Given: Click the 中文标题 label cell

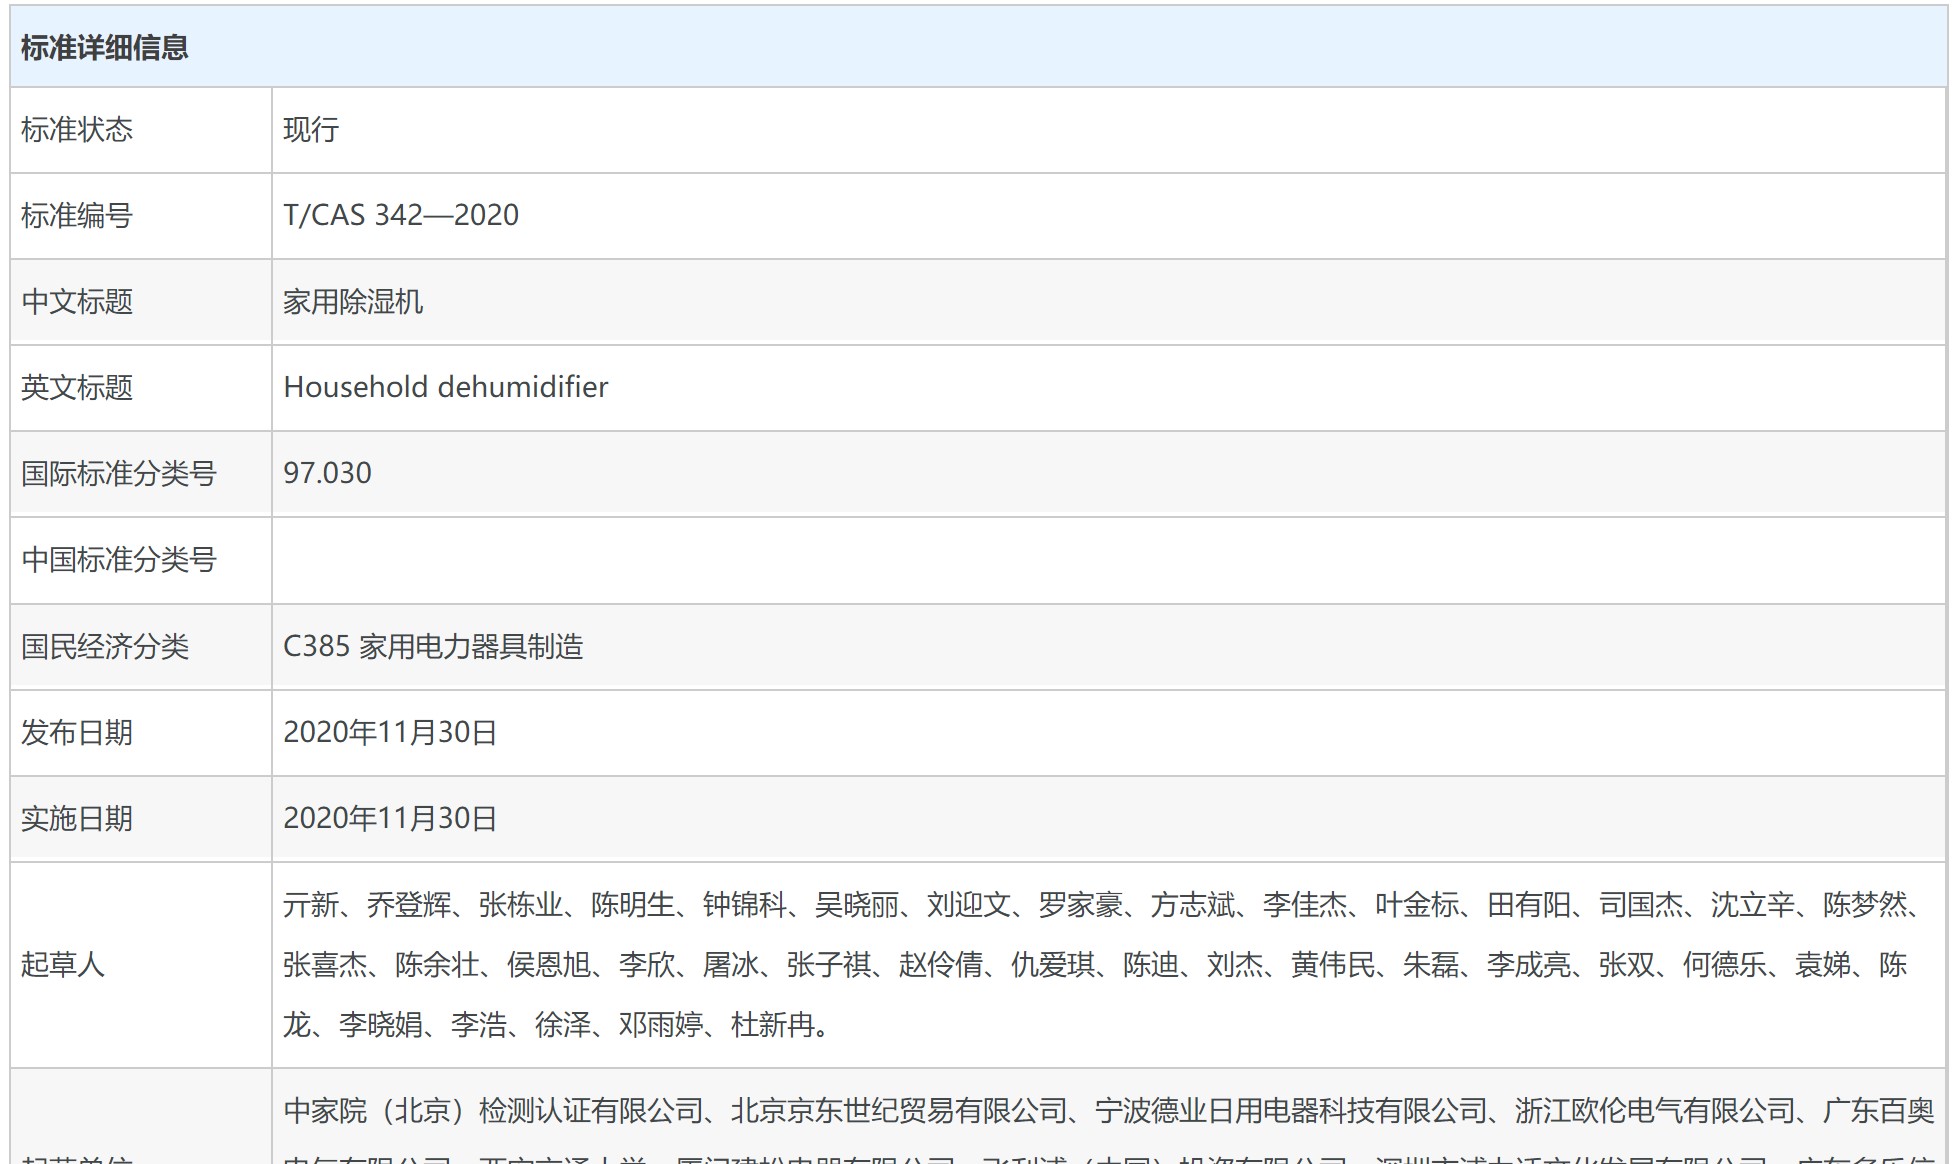Looking at the screenshot, I should point(77,302).
